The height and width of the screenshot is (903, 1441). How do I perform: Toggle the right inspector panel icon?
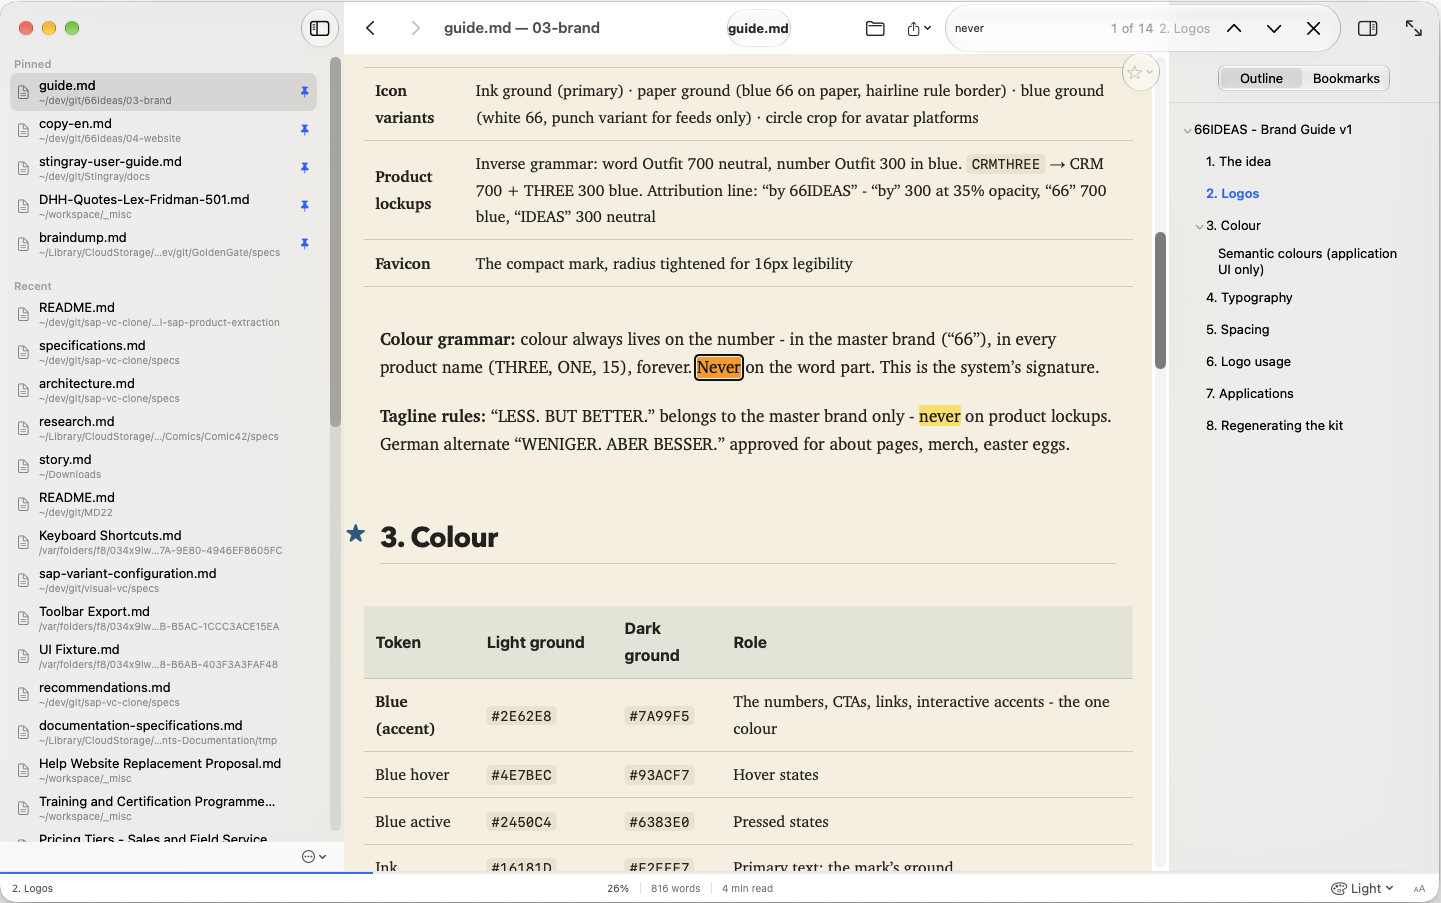tap(1368, 28)
